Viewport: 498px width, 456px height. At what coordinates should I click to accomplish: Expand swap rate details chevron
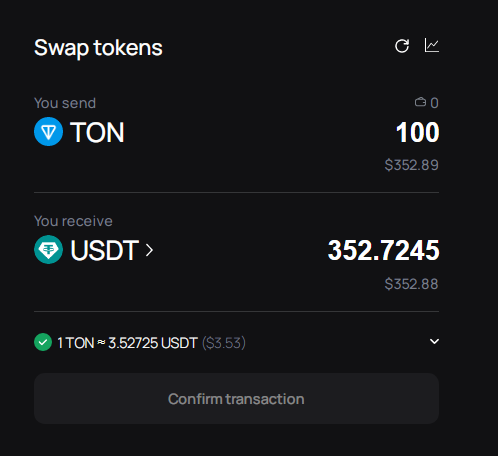[x=434, y=341]
